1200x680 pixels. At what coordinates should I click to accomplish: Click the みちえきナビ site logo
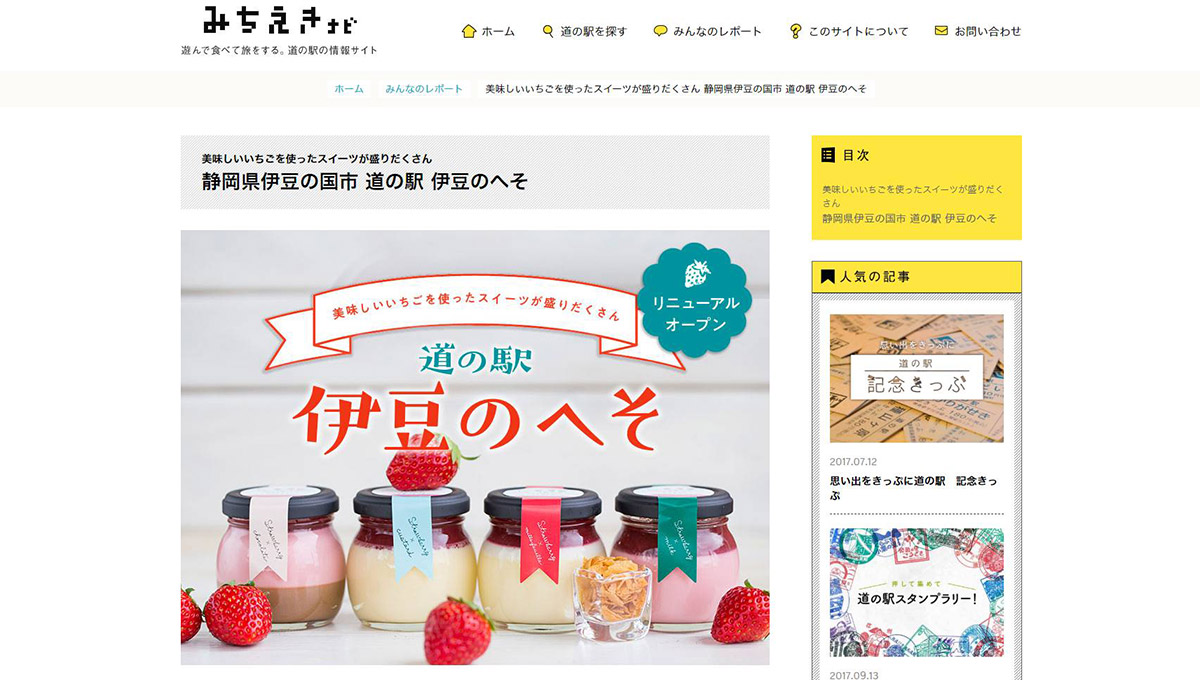pos(279,20)
